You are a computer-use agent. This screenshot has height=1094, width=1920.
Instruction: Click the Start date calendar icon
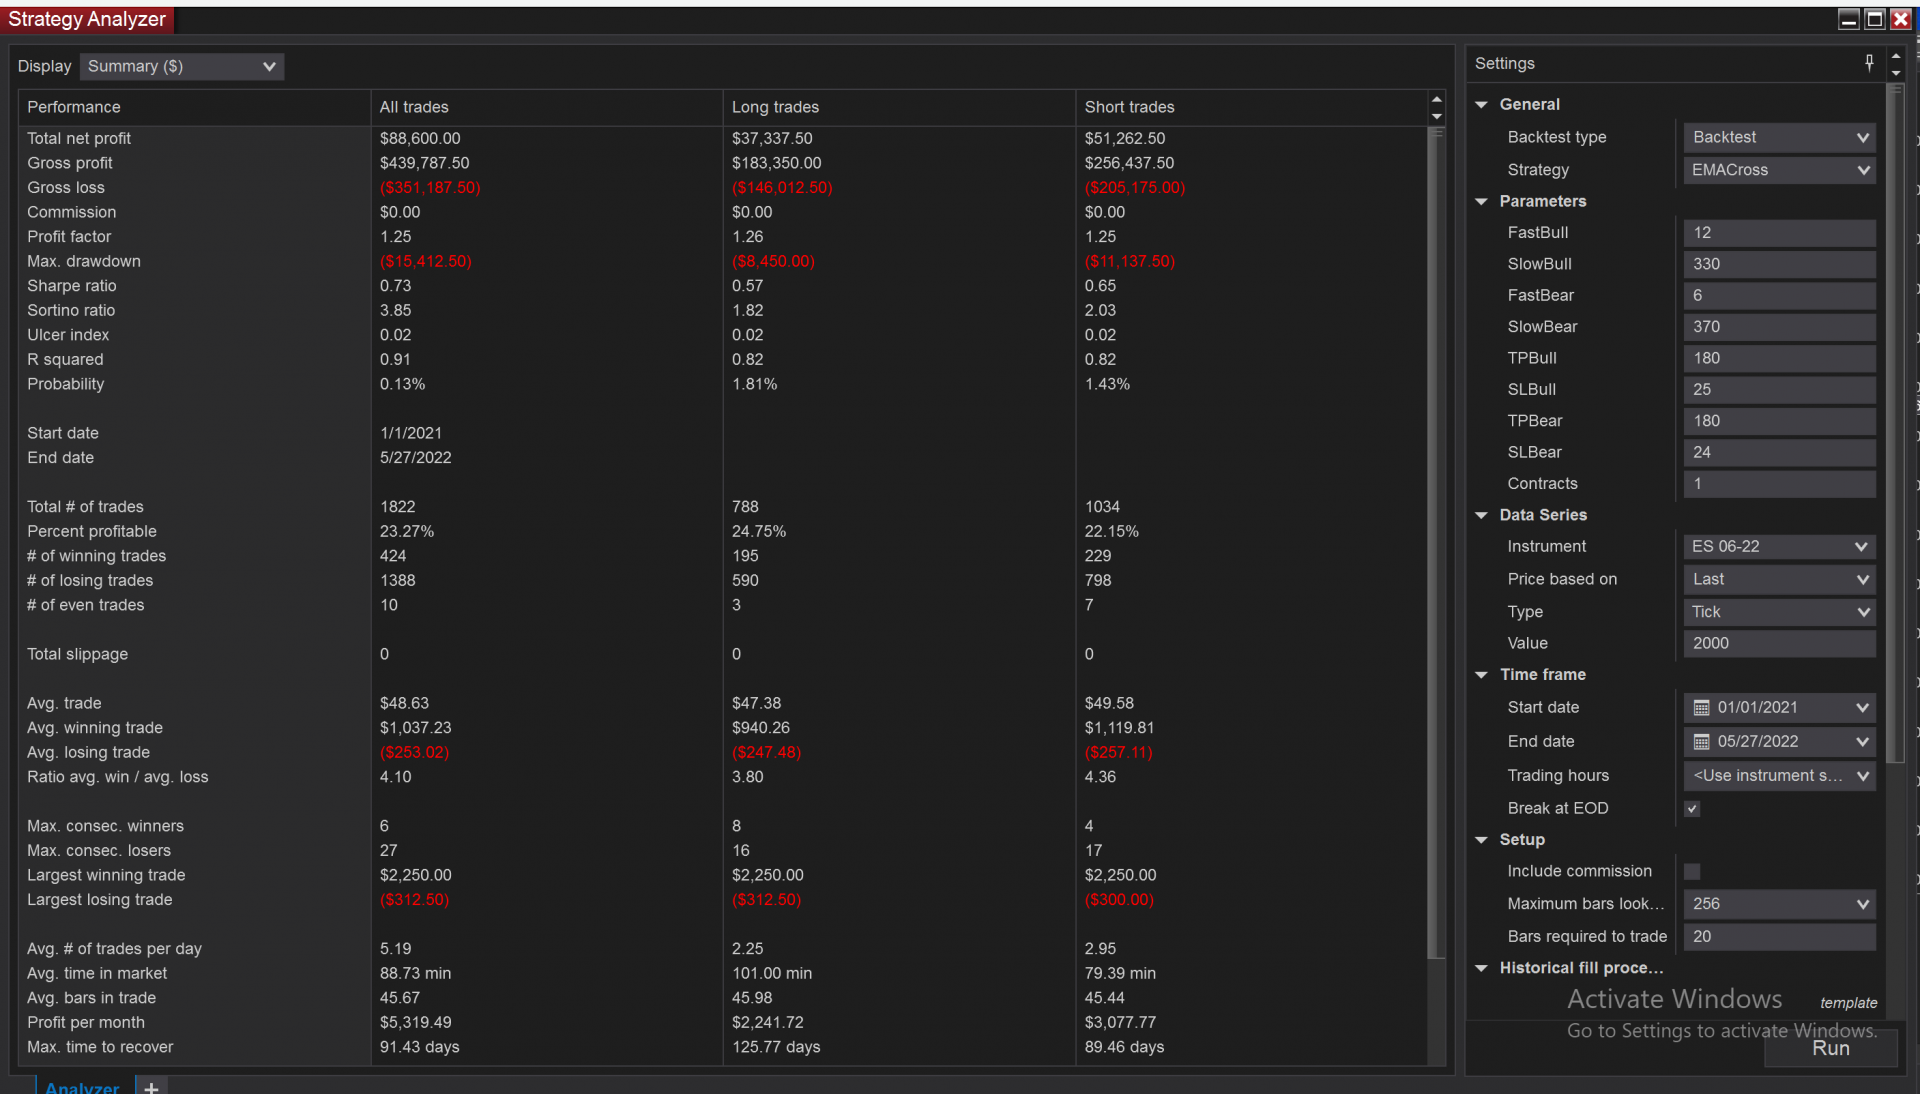(x=1701, y=708)
